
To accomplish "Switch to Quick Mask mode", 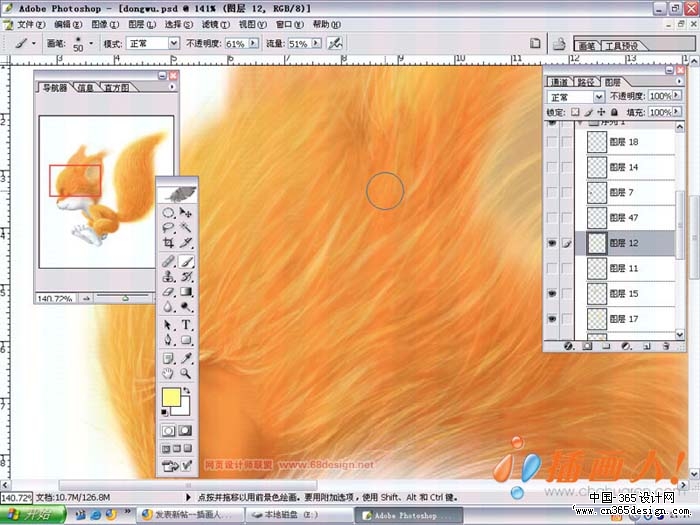I will click(x=185, y=430).
